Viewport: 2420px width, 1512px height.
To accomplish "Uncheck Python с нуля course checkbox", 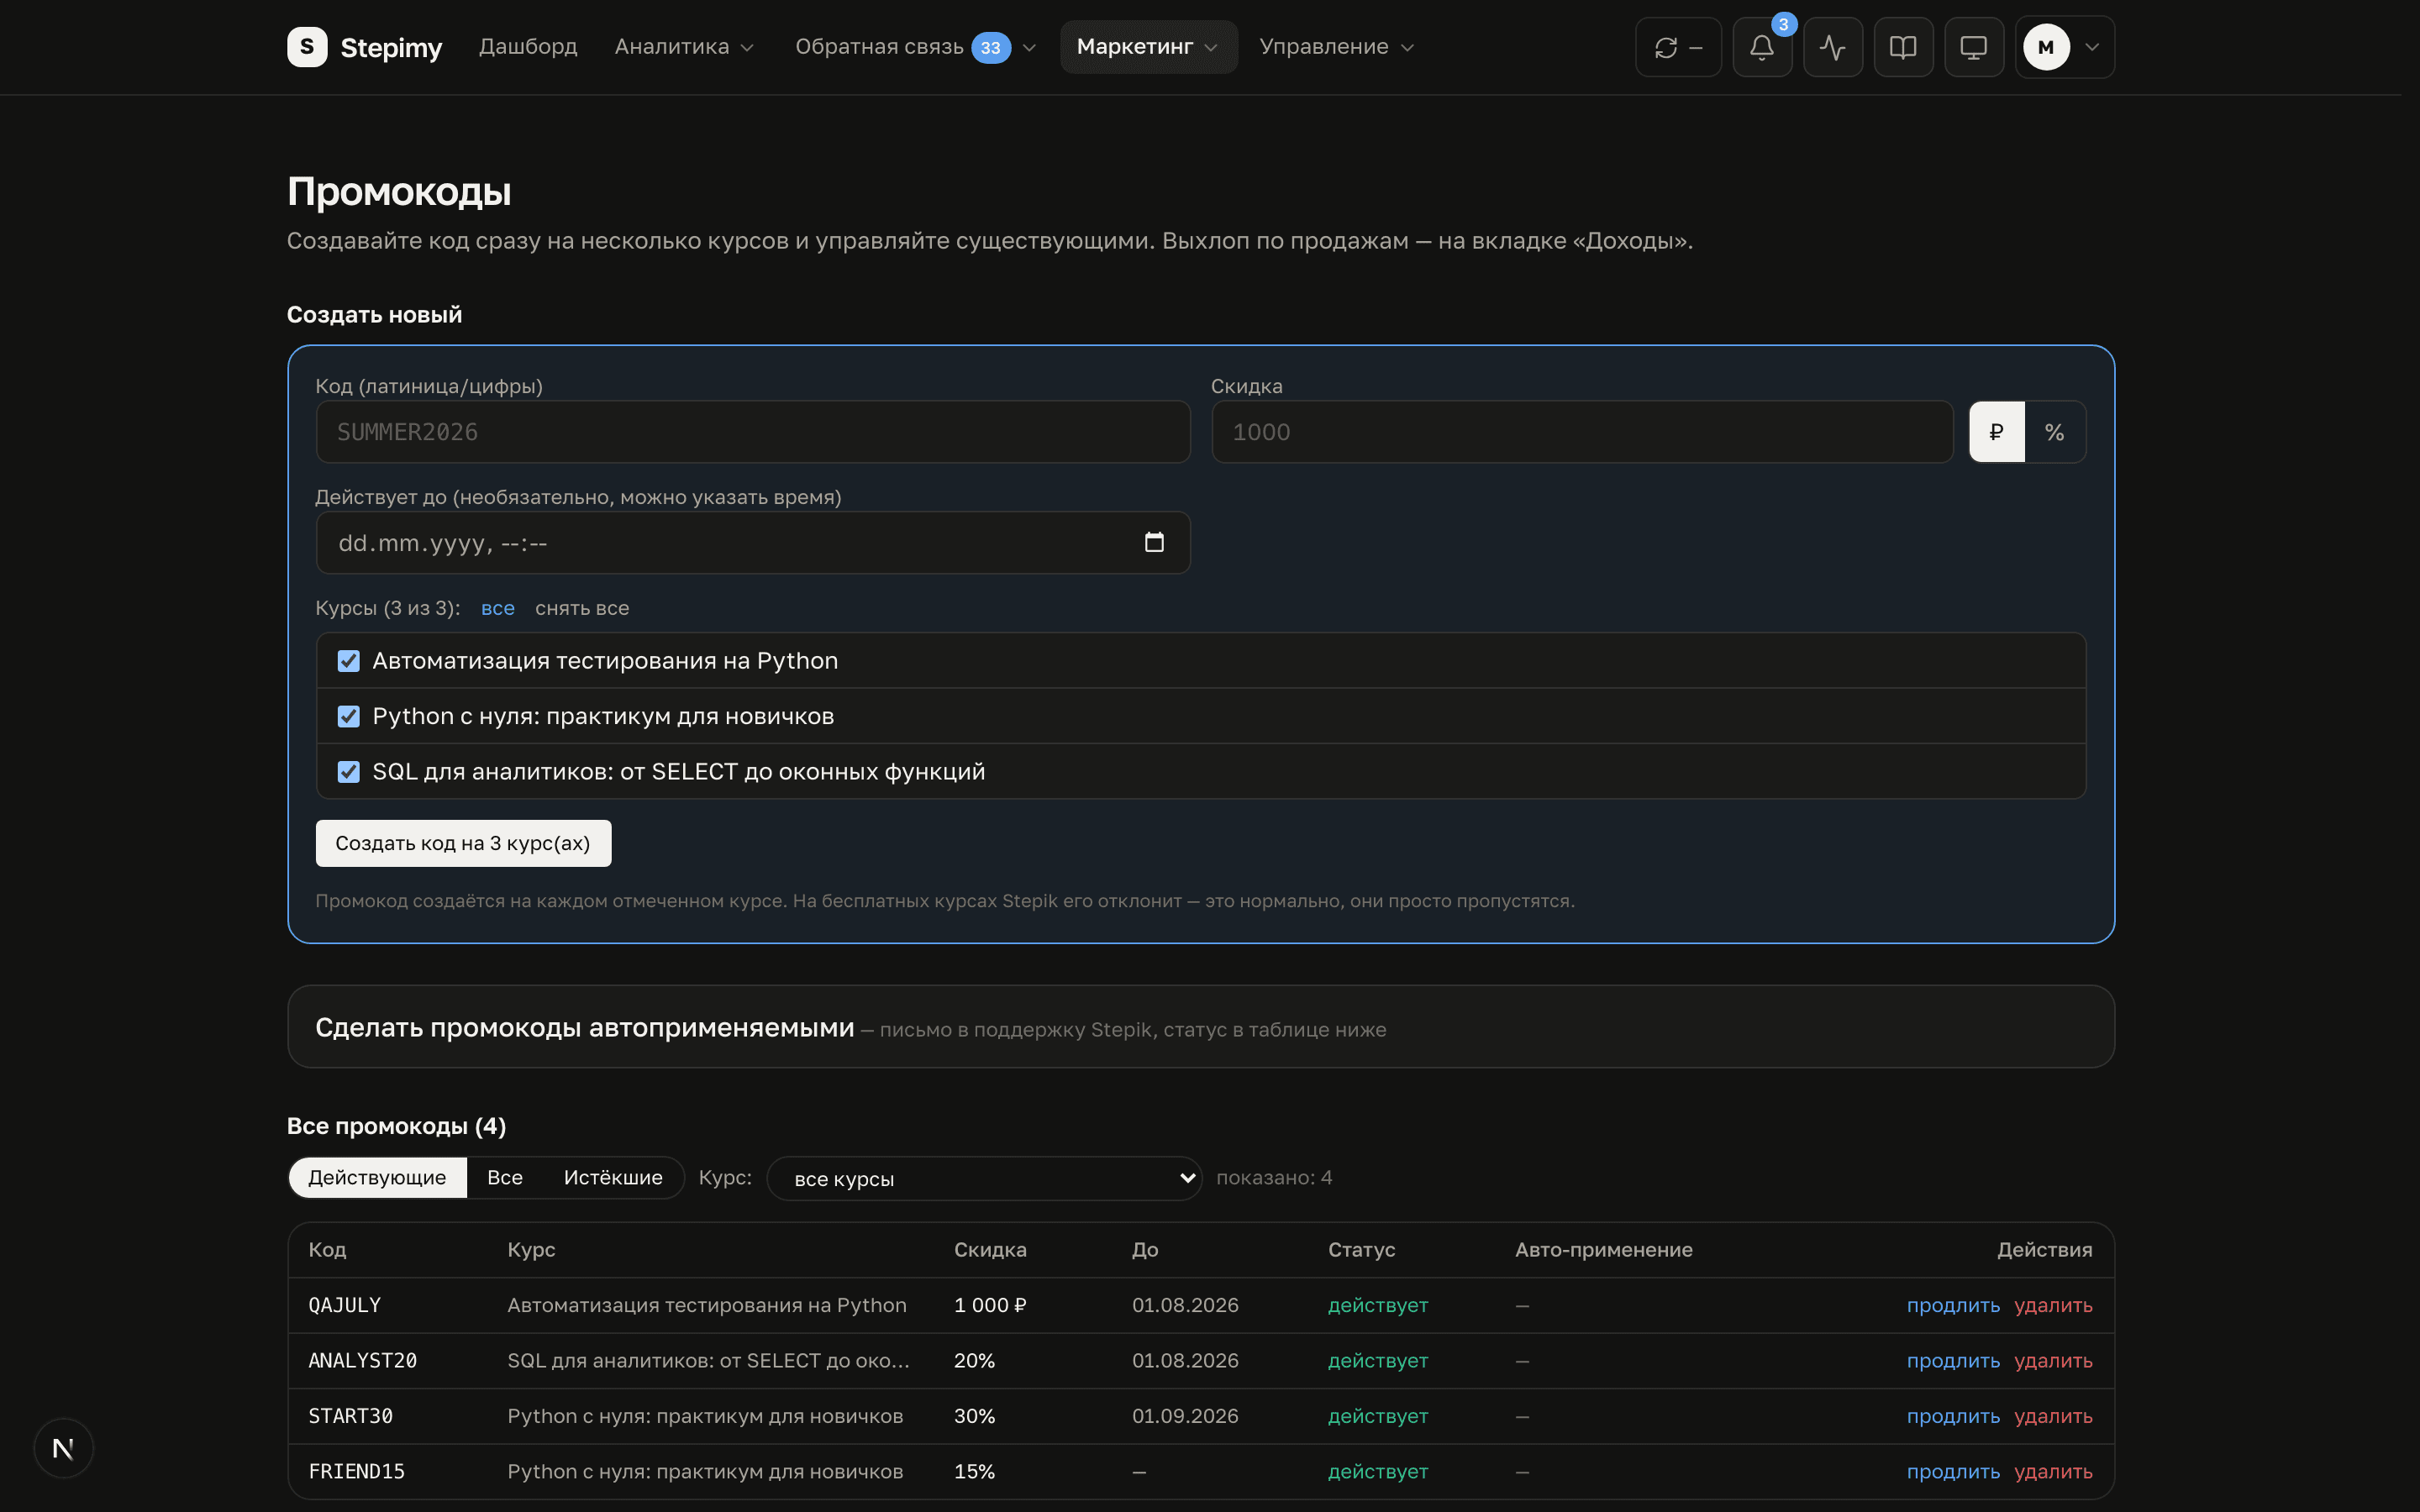I will click(x=348, y=716).
